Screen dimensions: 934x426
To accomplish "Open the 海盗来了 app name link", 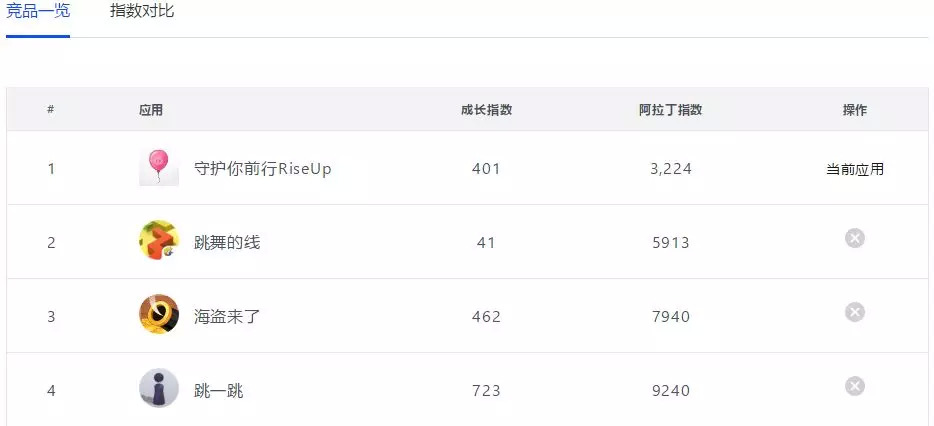I will (x=227, y=317).
